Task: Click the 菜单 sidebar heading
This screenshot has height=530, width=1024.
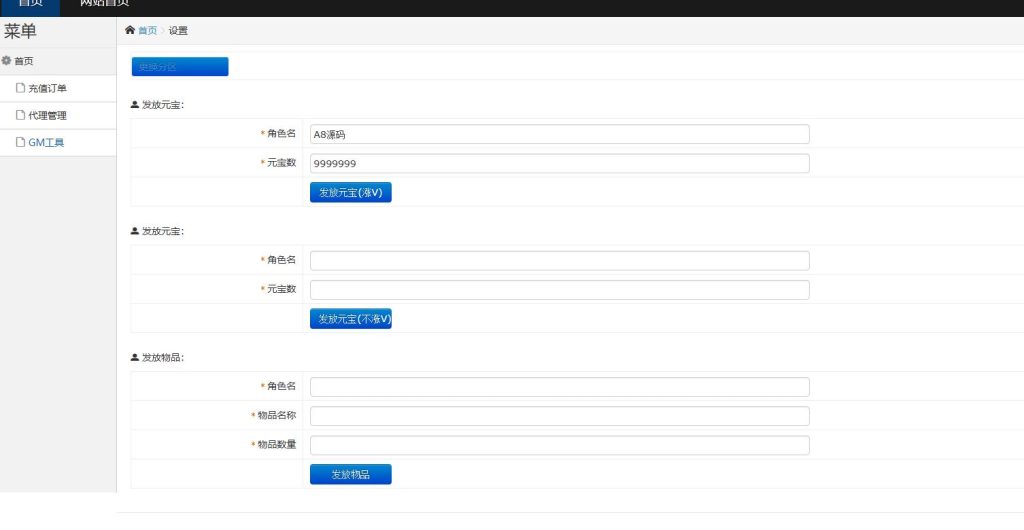Action: pyautogui.click(x=20, y=31)
